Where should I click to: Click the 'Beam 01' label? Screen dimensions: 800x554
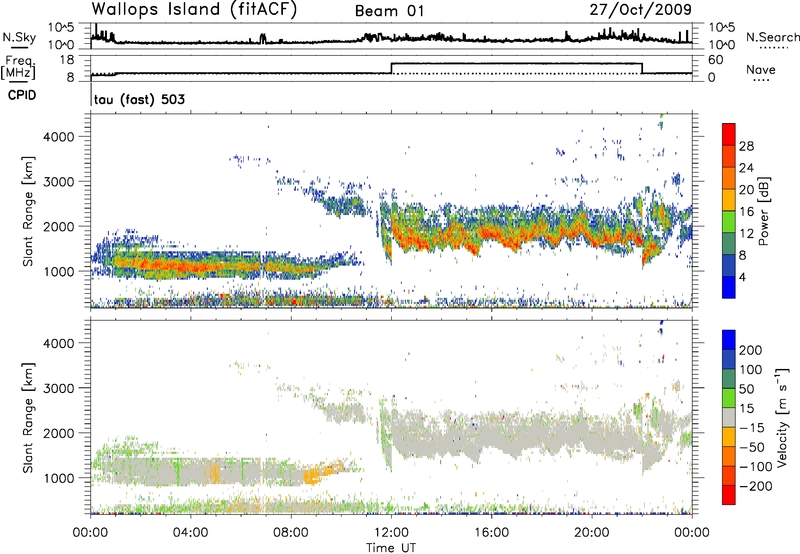coord(389,11)
